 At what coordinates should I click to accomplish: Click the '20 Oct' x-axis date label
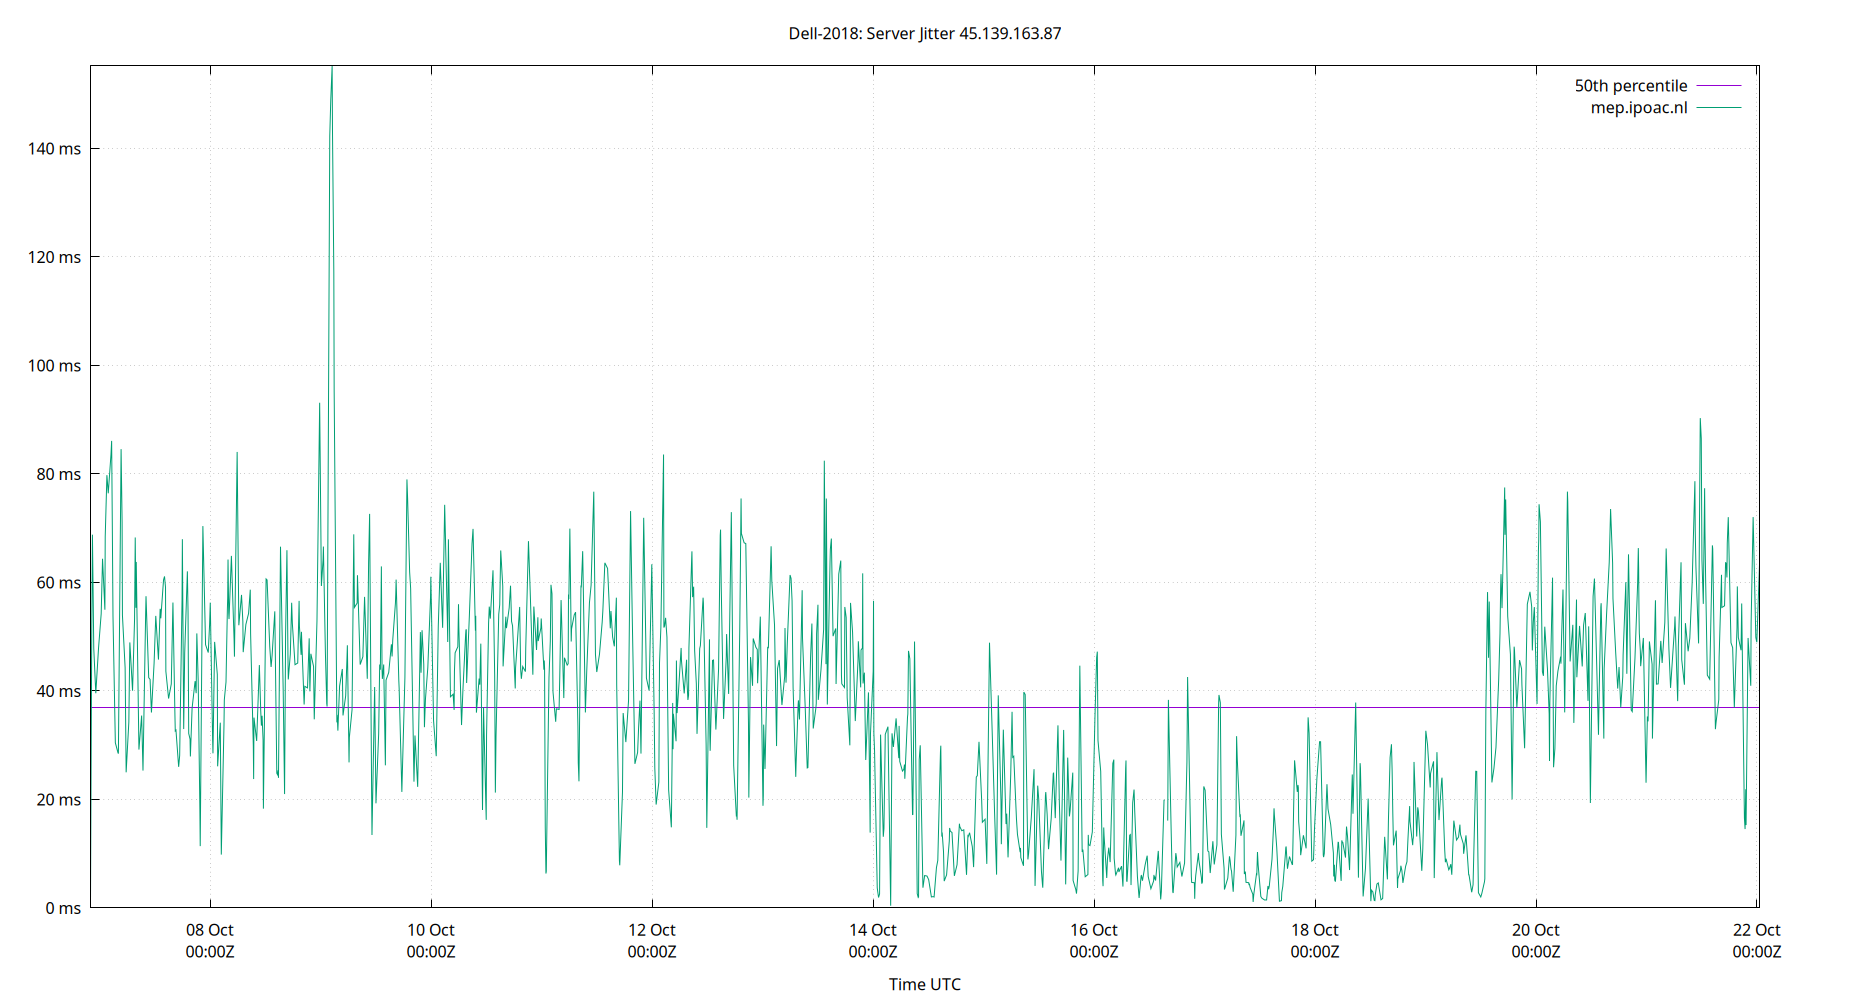pyautogui.click(x=1536, y=930)
